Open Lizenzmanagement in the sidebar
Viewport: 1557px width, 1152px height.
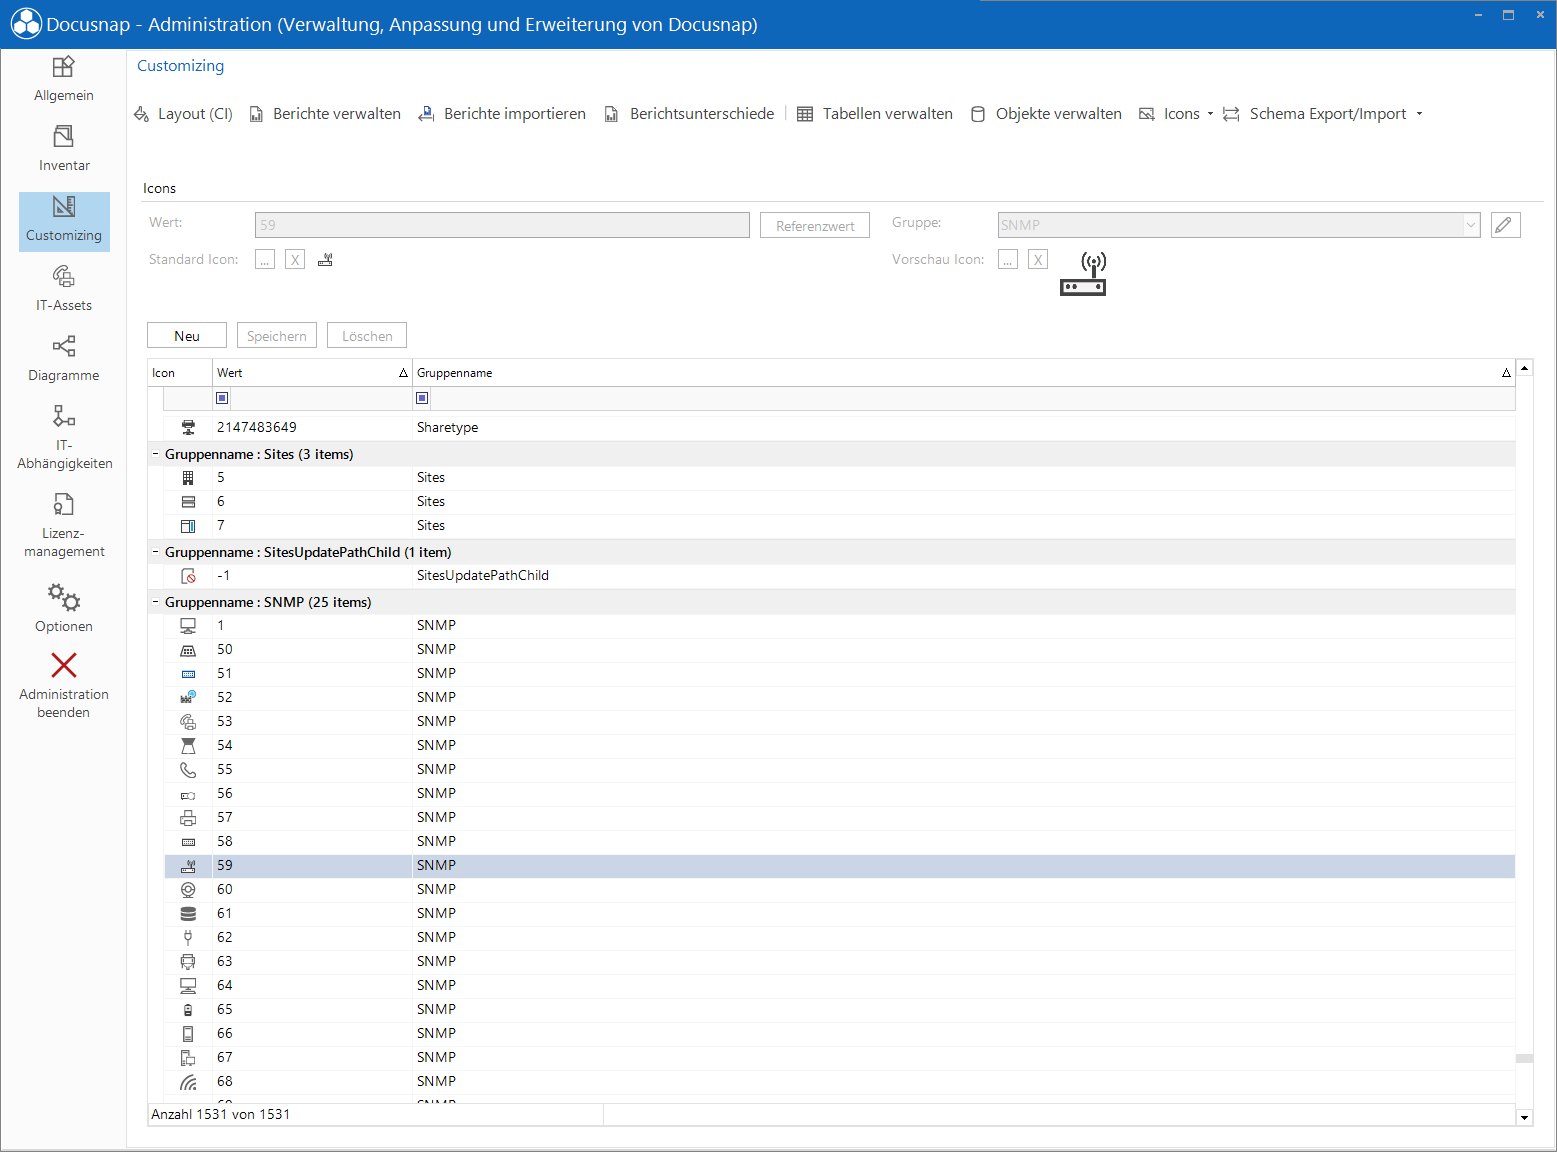[x=64, y=526]
